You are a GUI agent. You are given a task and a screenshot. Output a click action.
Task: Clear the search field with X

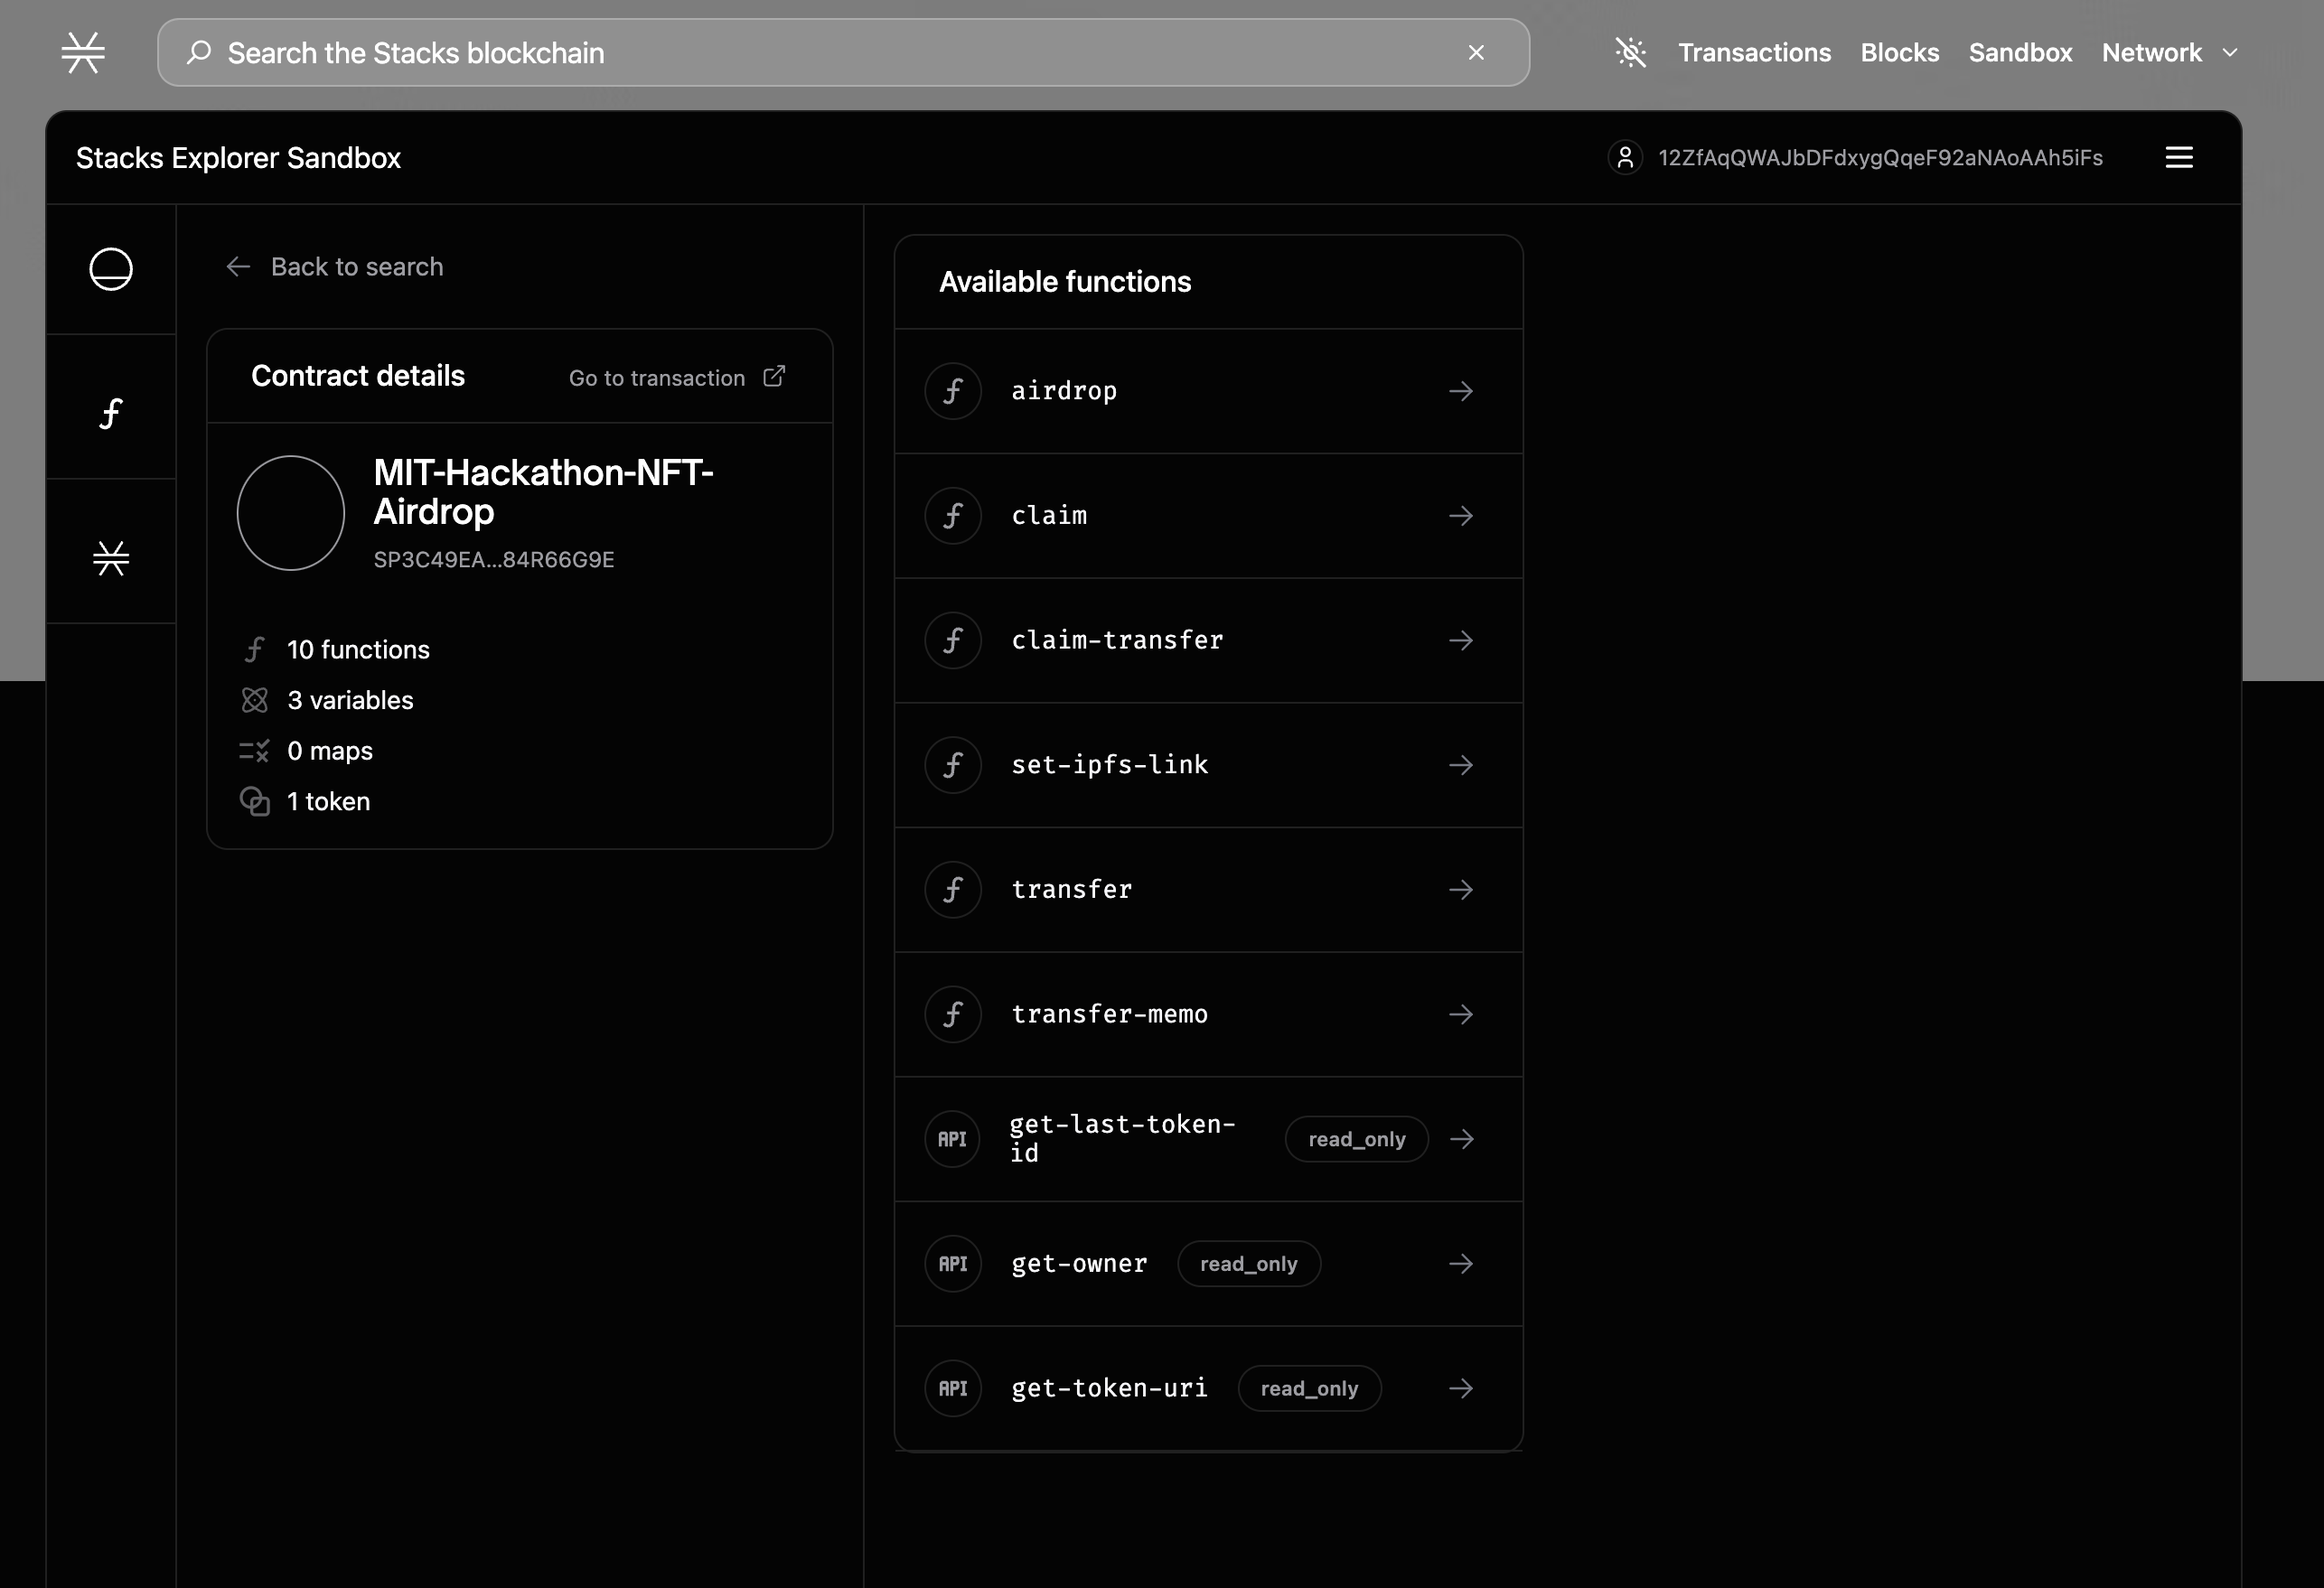[x=1476, y=53]
